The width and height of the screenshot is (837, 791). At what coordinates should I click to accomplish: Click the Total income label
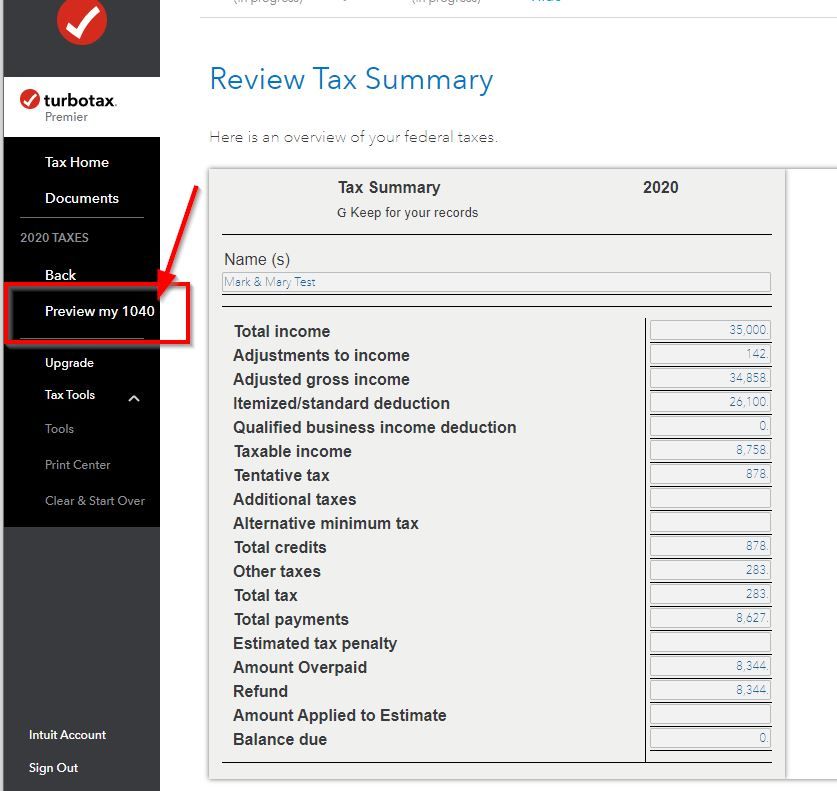282,331
